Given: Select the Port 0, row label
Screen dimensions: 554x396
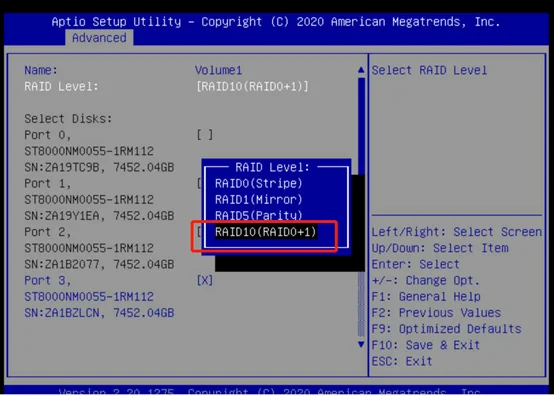Looking at the screenshot, I should 48,135.
